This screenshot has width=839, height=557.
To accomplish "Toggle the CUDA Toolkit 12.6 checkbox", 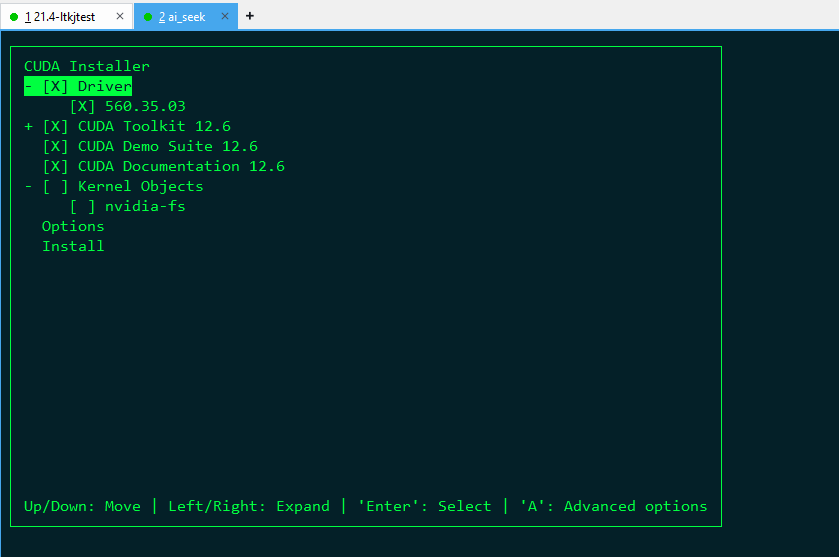I will click(x=56, y=126).
